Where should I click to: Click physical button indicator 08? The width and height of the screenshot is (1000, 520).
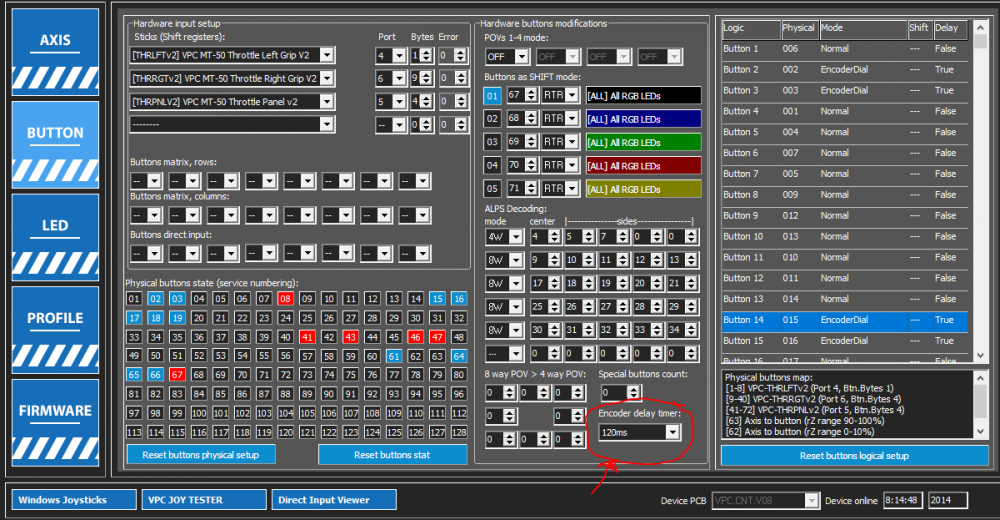286,299
